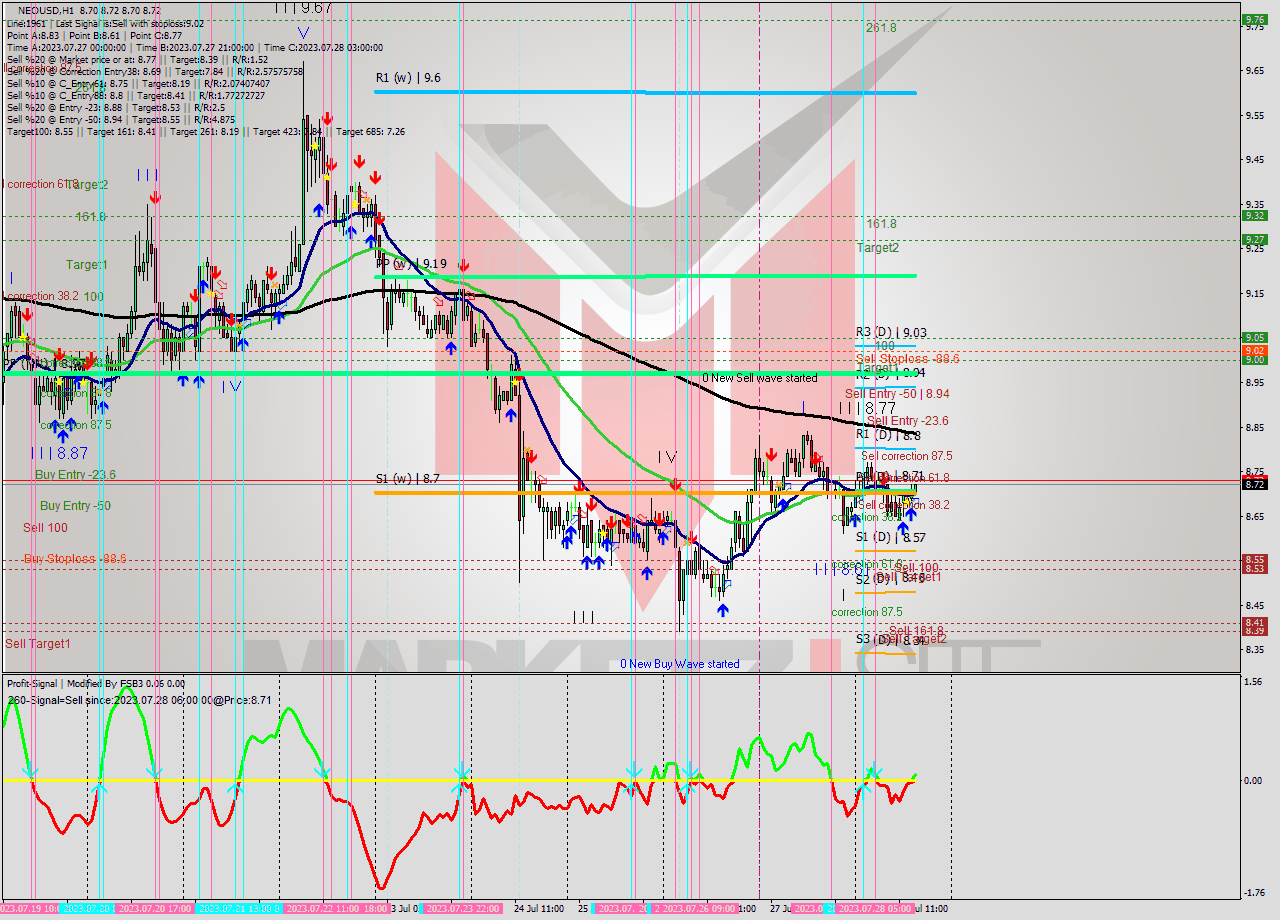Select the 'Buy Entry -23.6' label

(75, 474)
